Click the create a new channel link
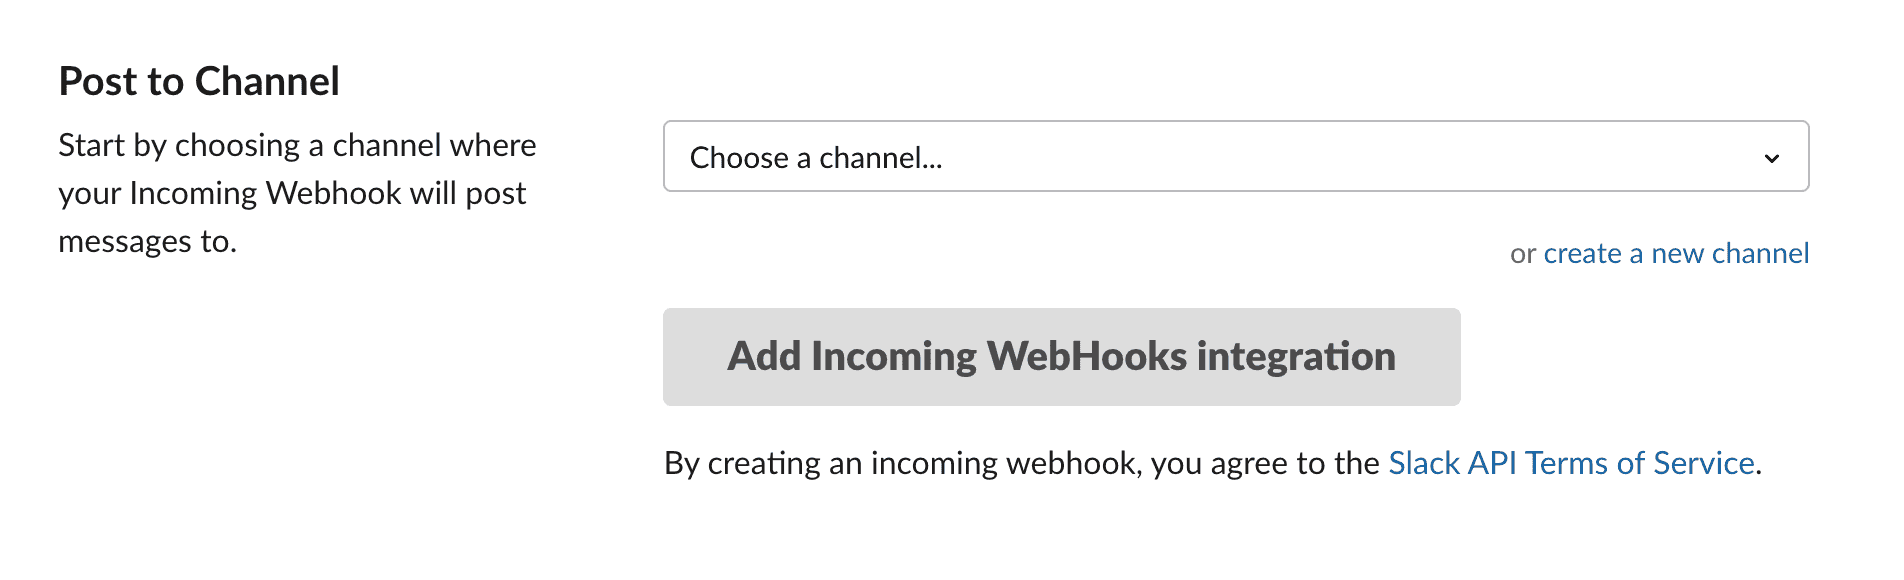This screenshot has height=580, width=1904. pos(1676,253)
